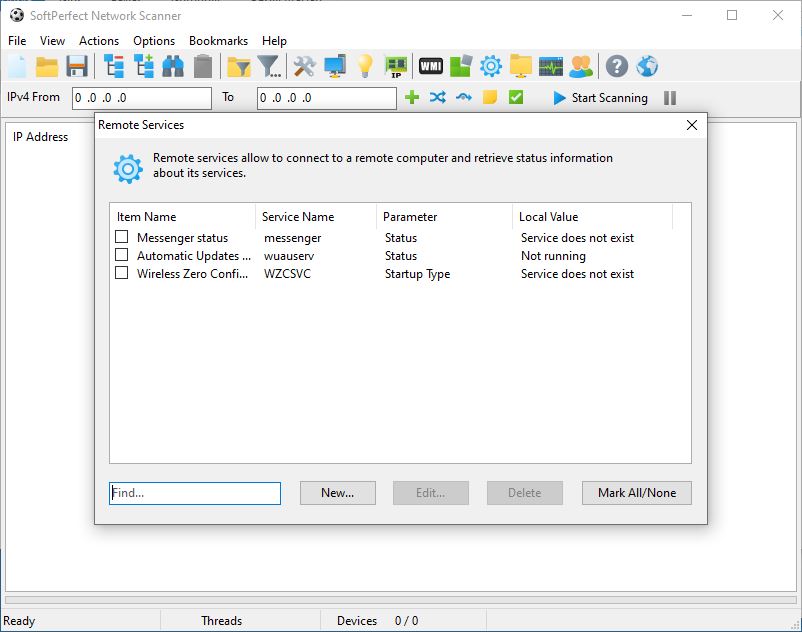Select 'wuauserv' service name cell

pos(289,256)
